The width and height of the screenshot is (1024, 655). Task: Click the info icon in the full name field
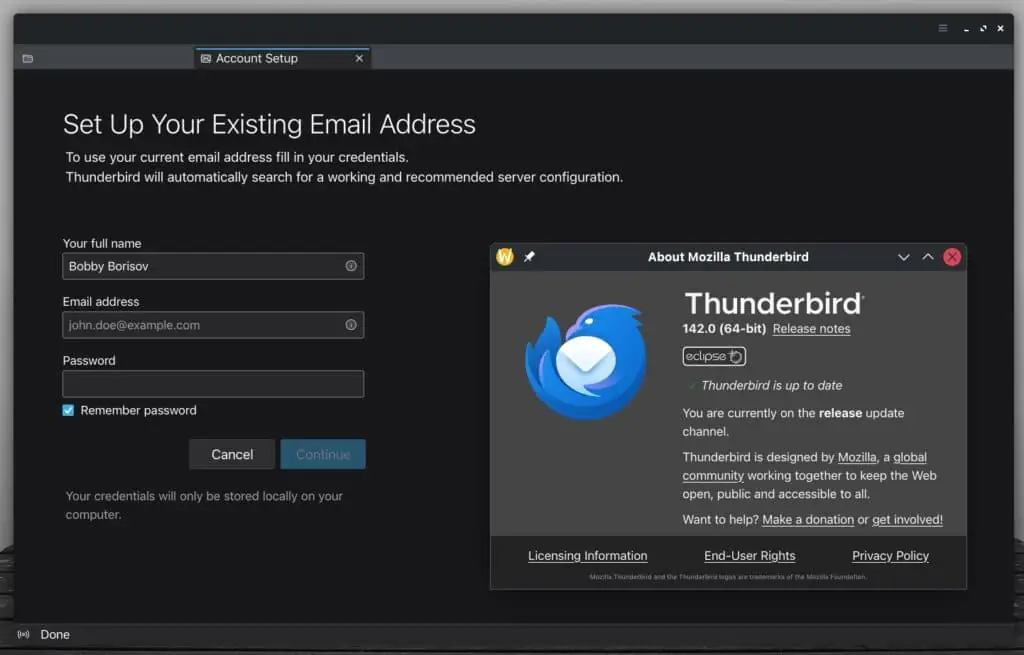point(351,266)
